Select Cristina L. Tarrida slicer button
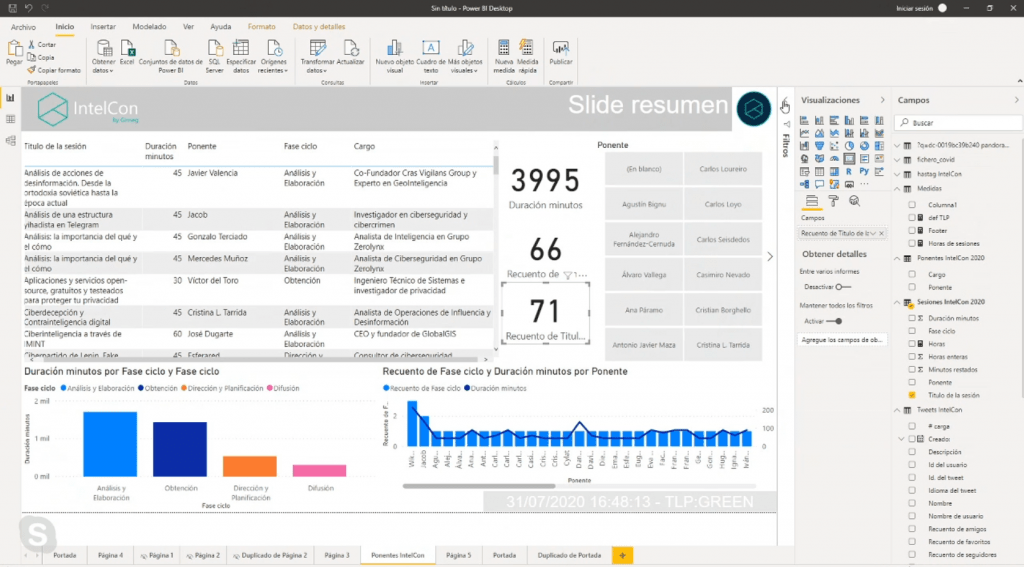This screenshot has height=567, width=1024. (x=723, y=345)
